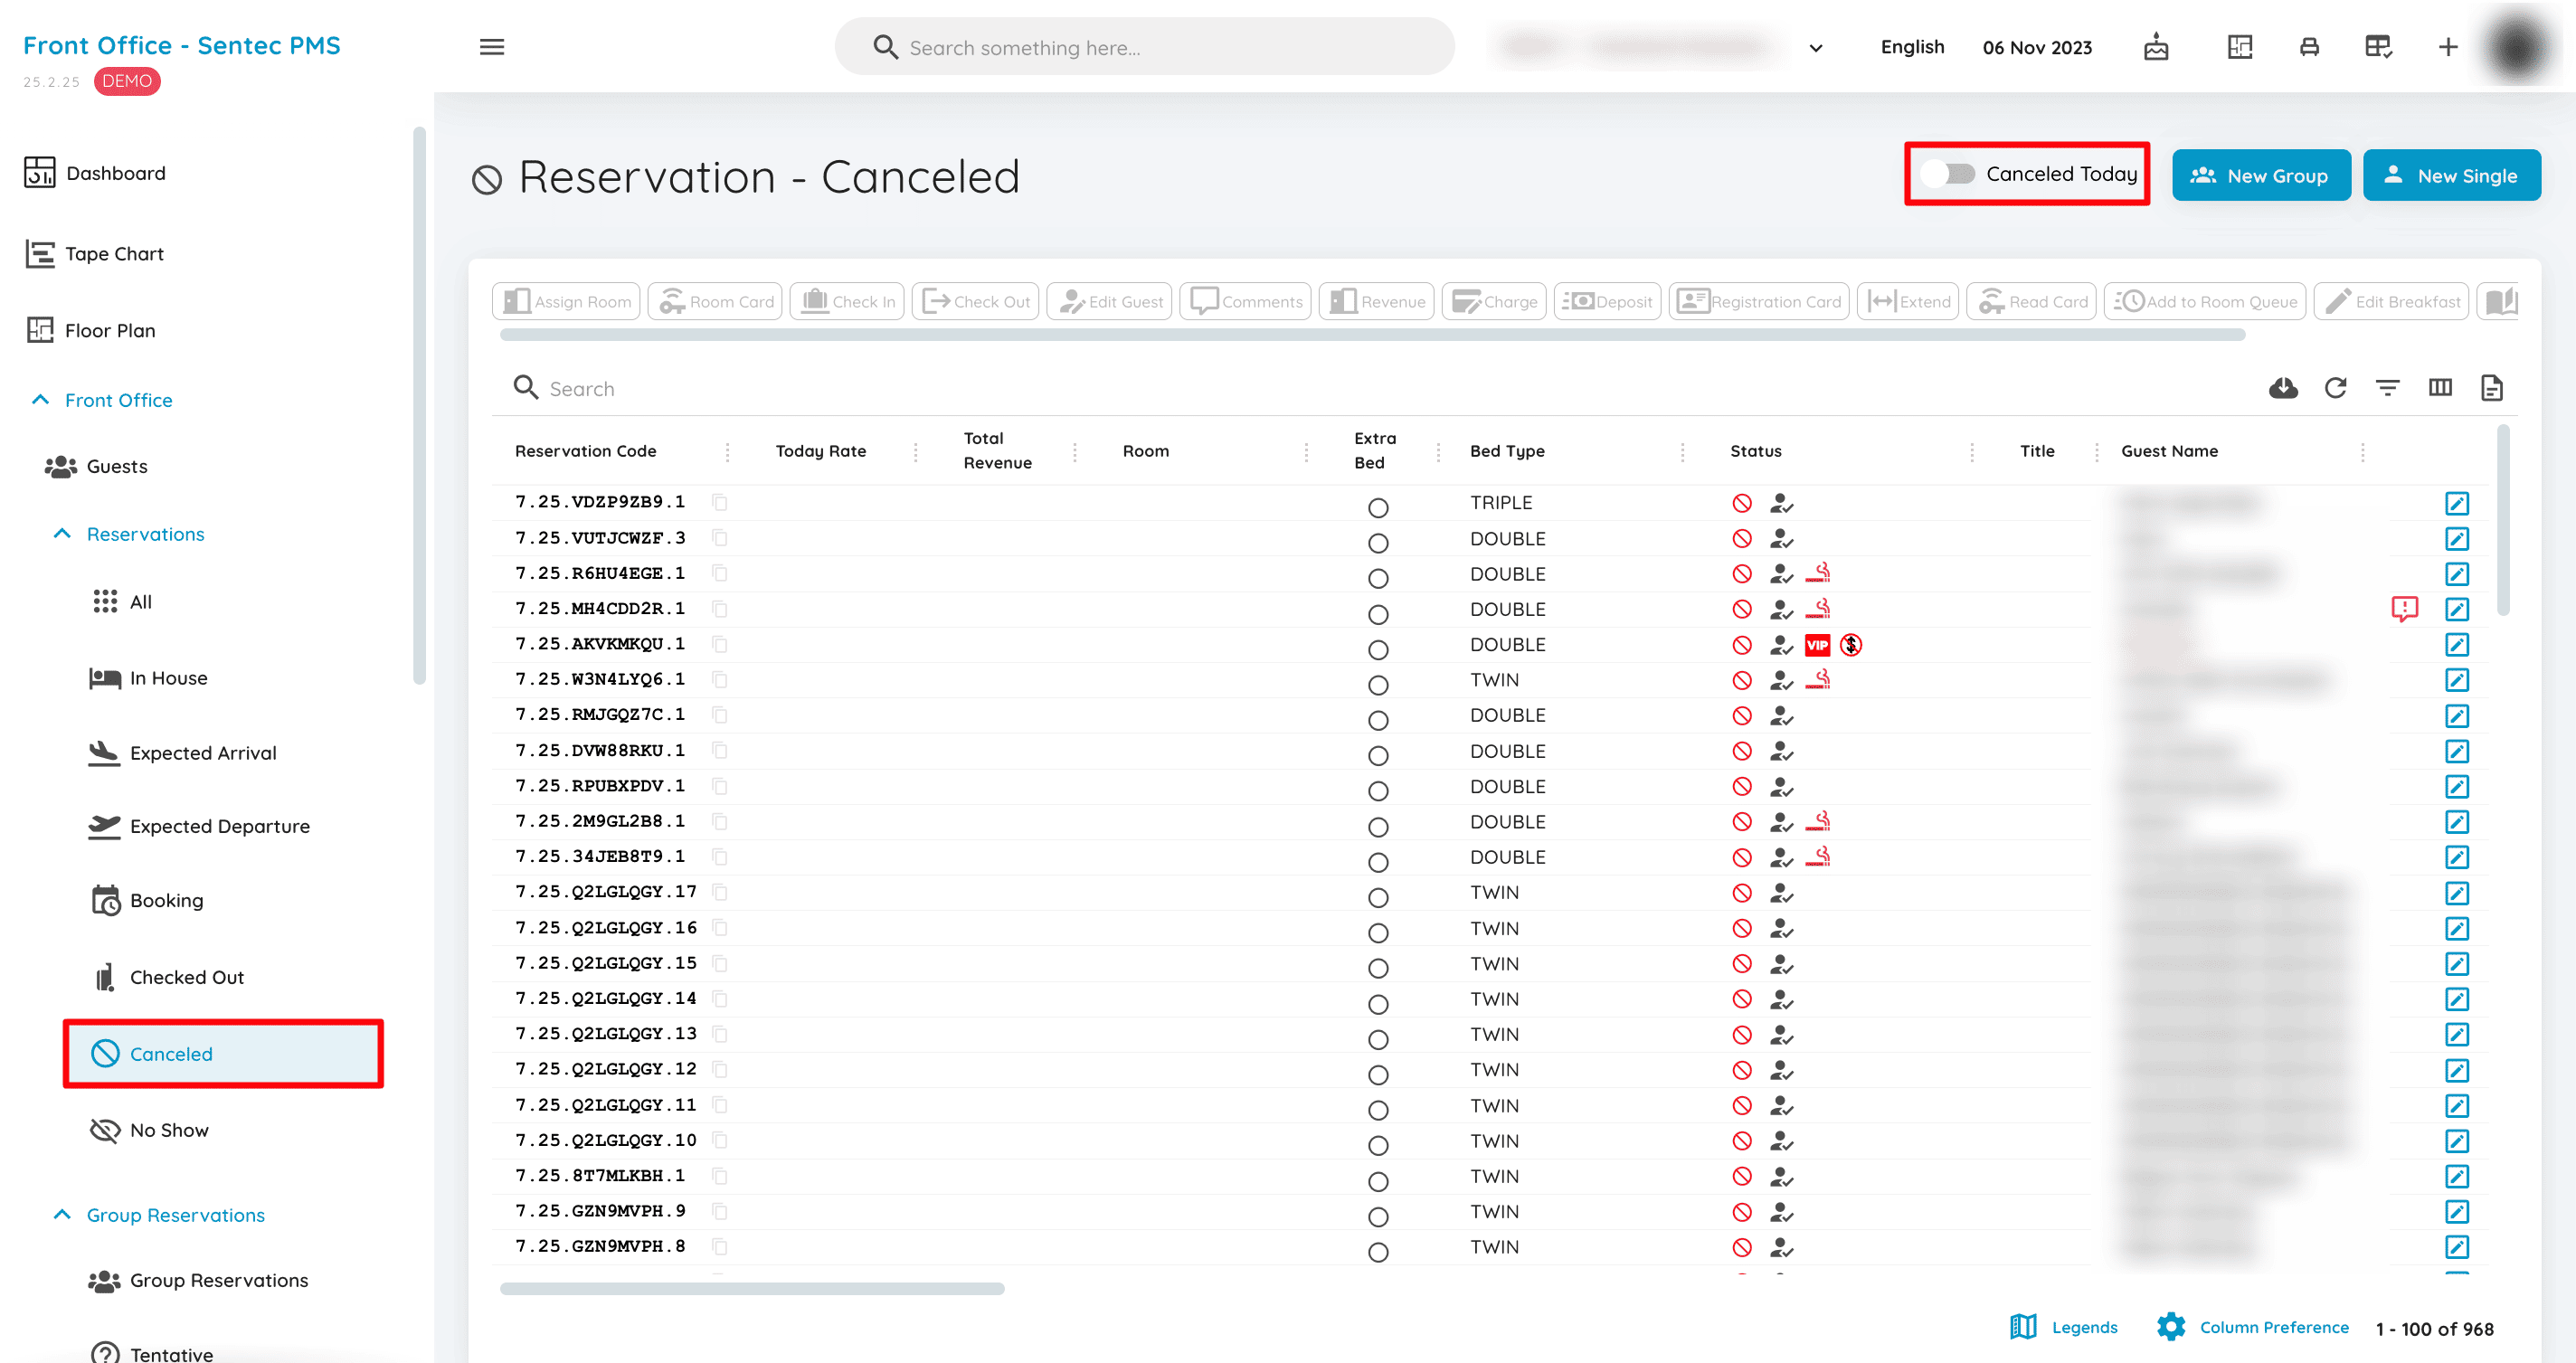Copy reservation code 7.25.VUTJCWZF.3
Image resolution: width=2576 pixels, height=1363 pixels.
pos(720,538)
